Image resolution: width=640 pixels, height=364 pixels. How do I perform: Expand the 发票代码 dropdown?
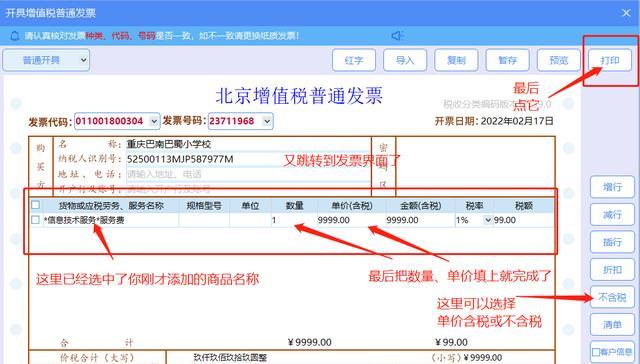pos(154,121)
